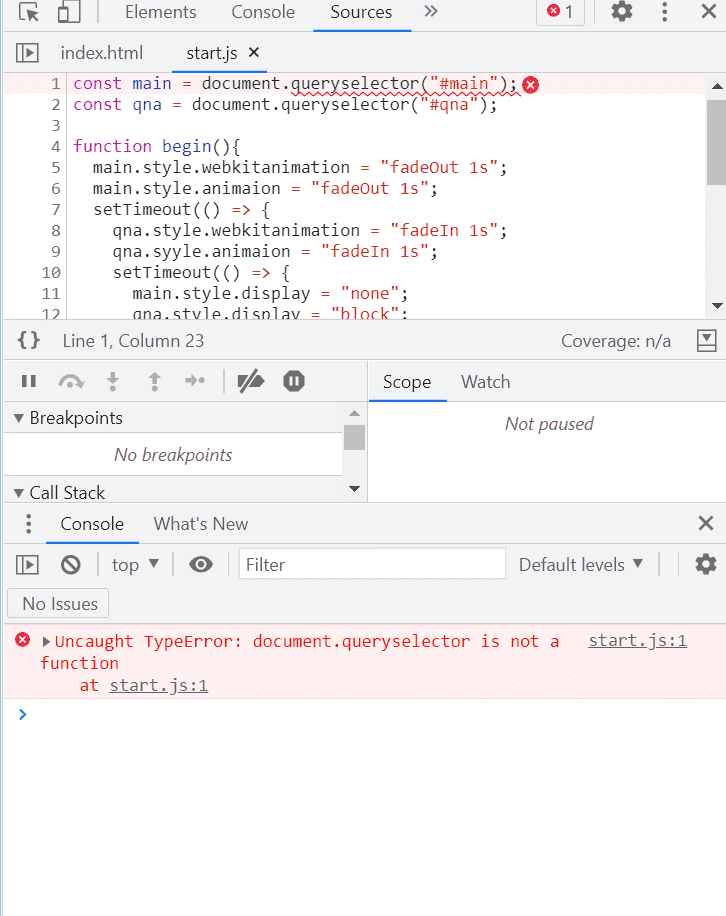Activate the inspect element picker icon
This screenshot has height=916, width=726.
click(29, 12)
